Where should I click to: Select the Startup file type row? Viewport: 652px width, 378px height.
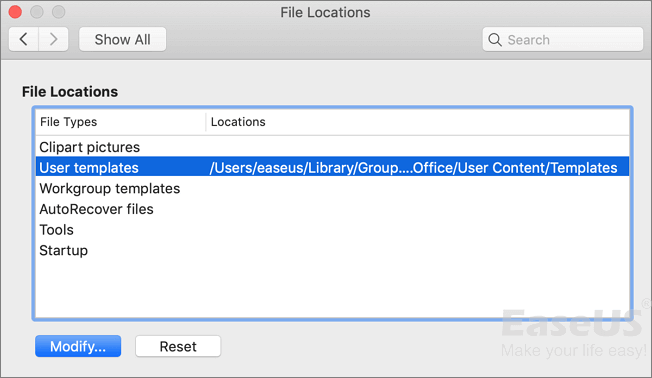tap(332, 251)
